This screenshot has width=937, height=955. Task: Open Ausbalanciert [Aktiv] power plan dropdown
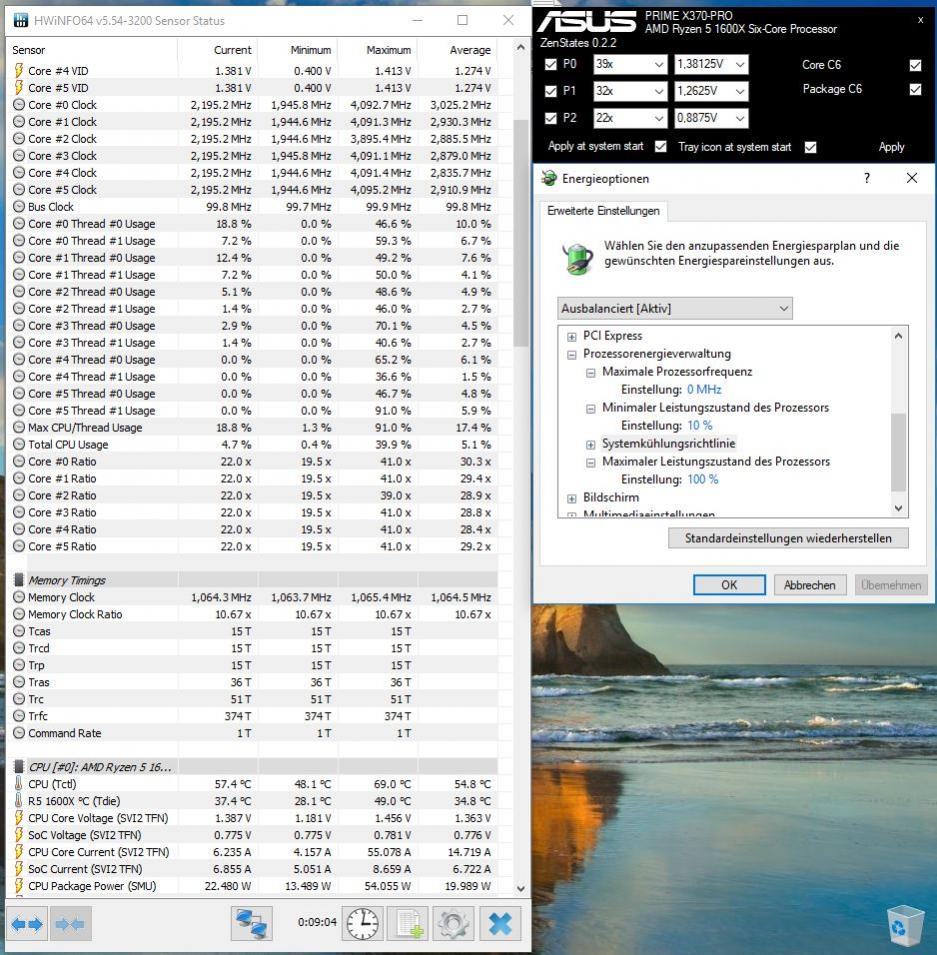coord(674,308)
